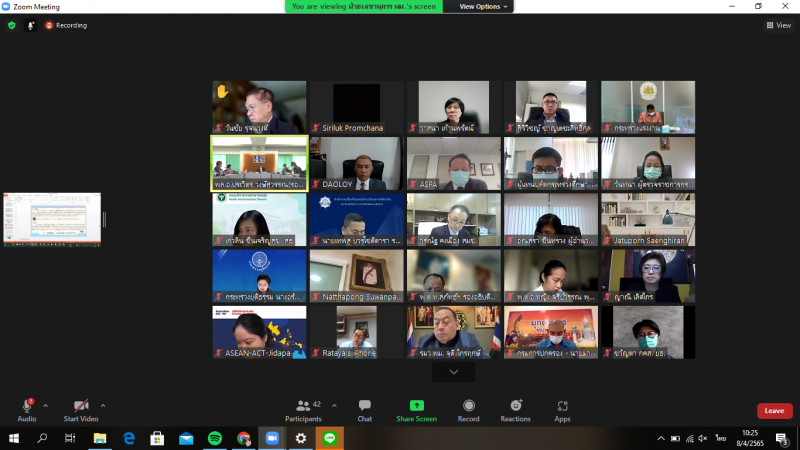Expand the audio settings arrow next to Audio
This screenshot has width=800, height=450.
click(46, 406)
